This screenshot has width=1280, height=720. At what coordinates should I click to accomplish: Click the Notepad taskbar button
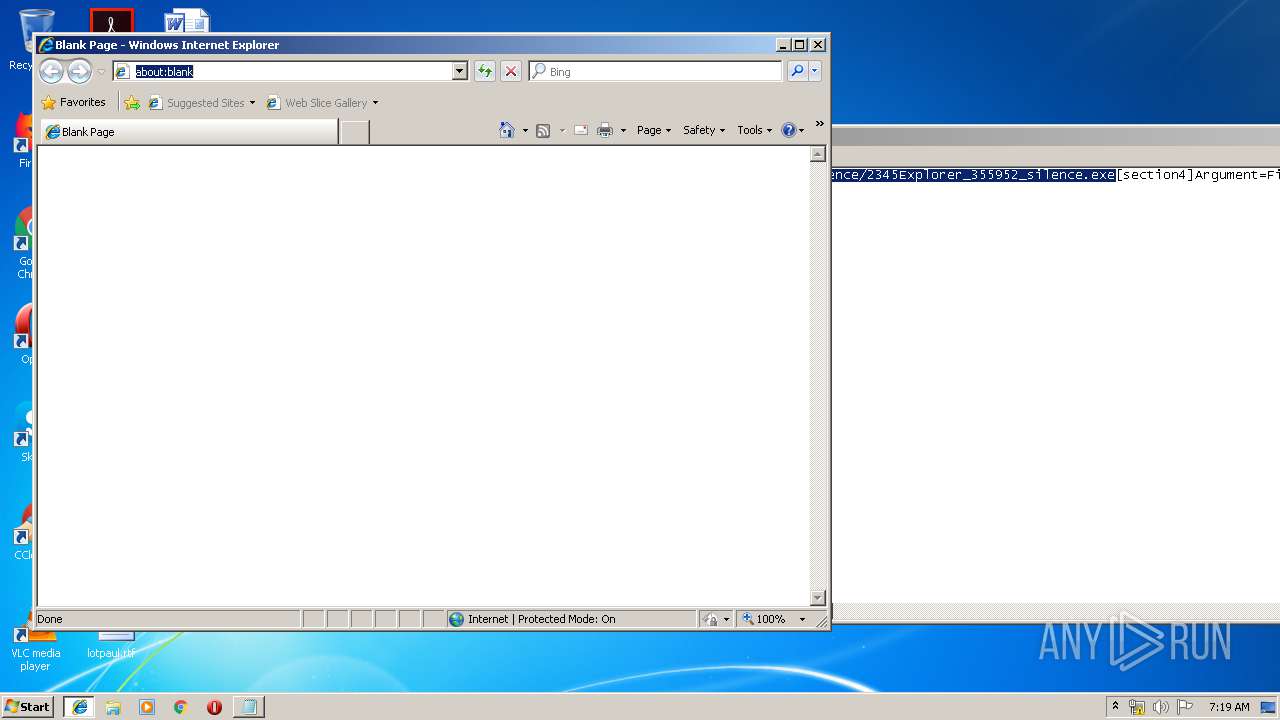pos(249,707)
